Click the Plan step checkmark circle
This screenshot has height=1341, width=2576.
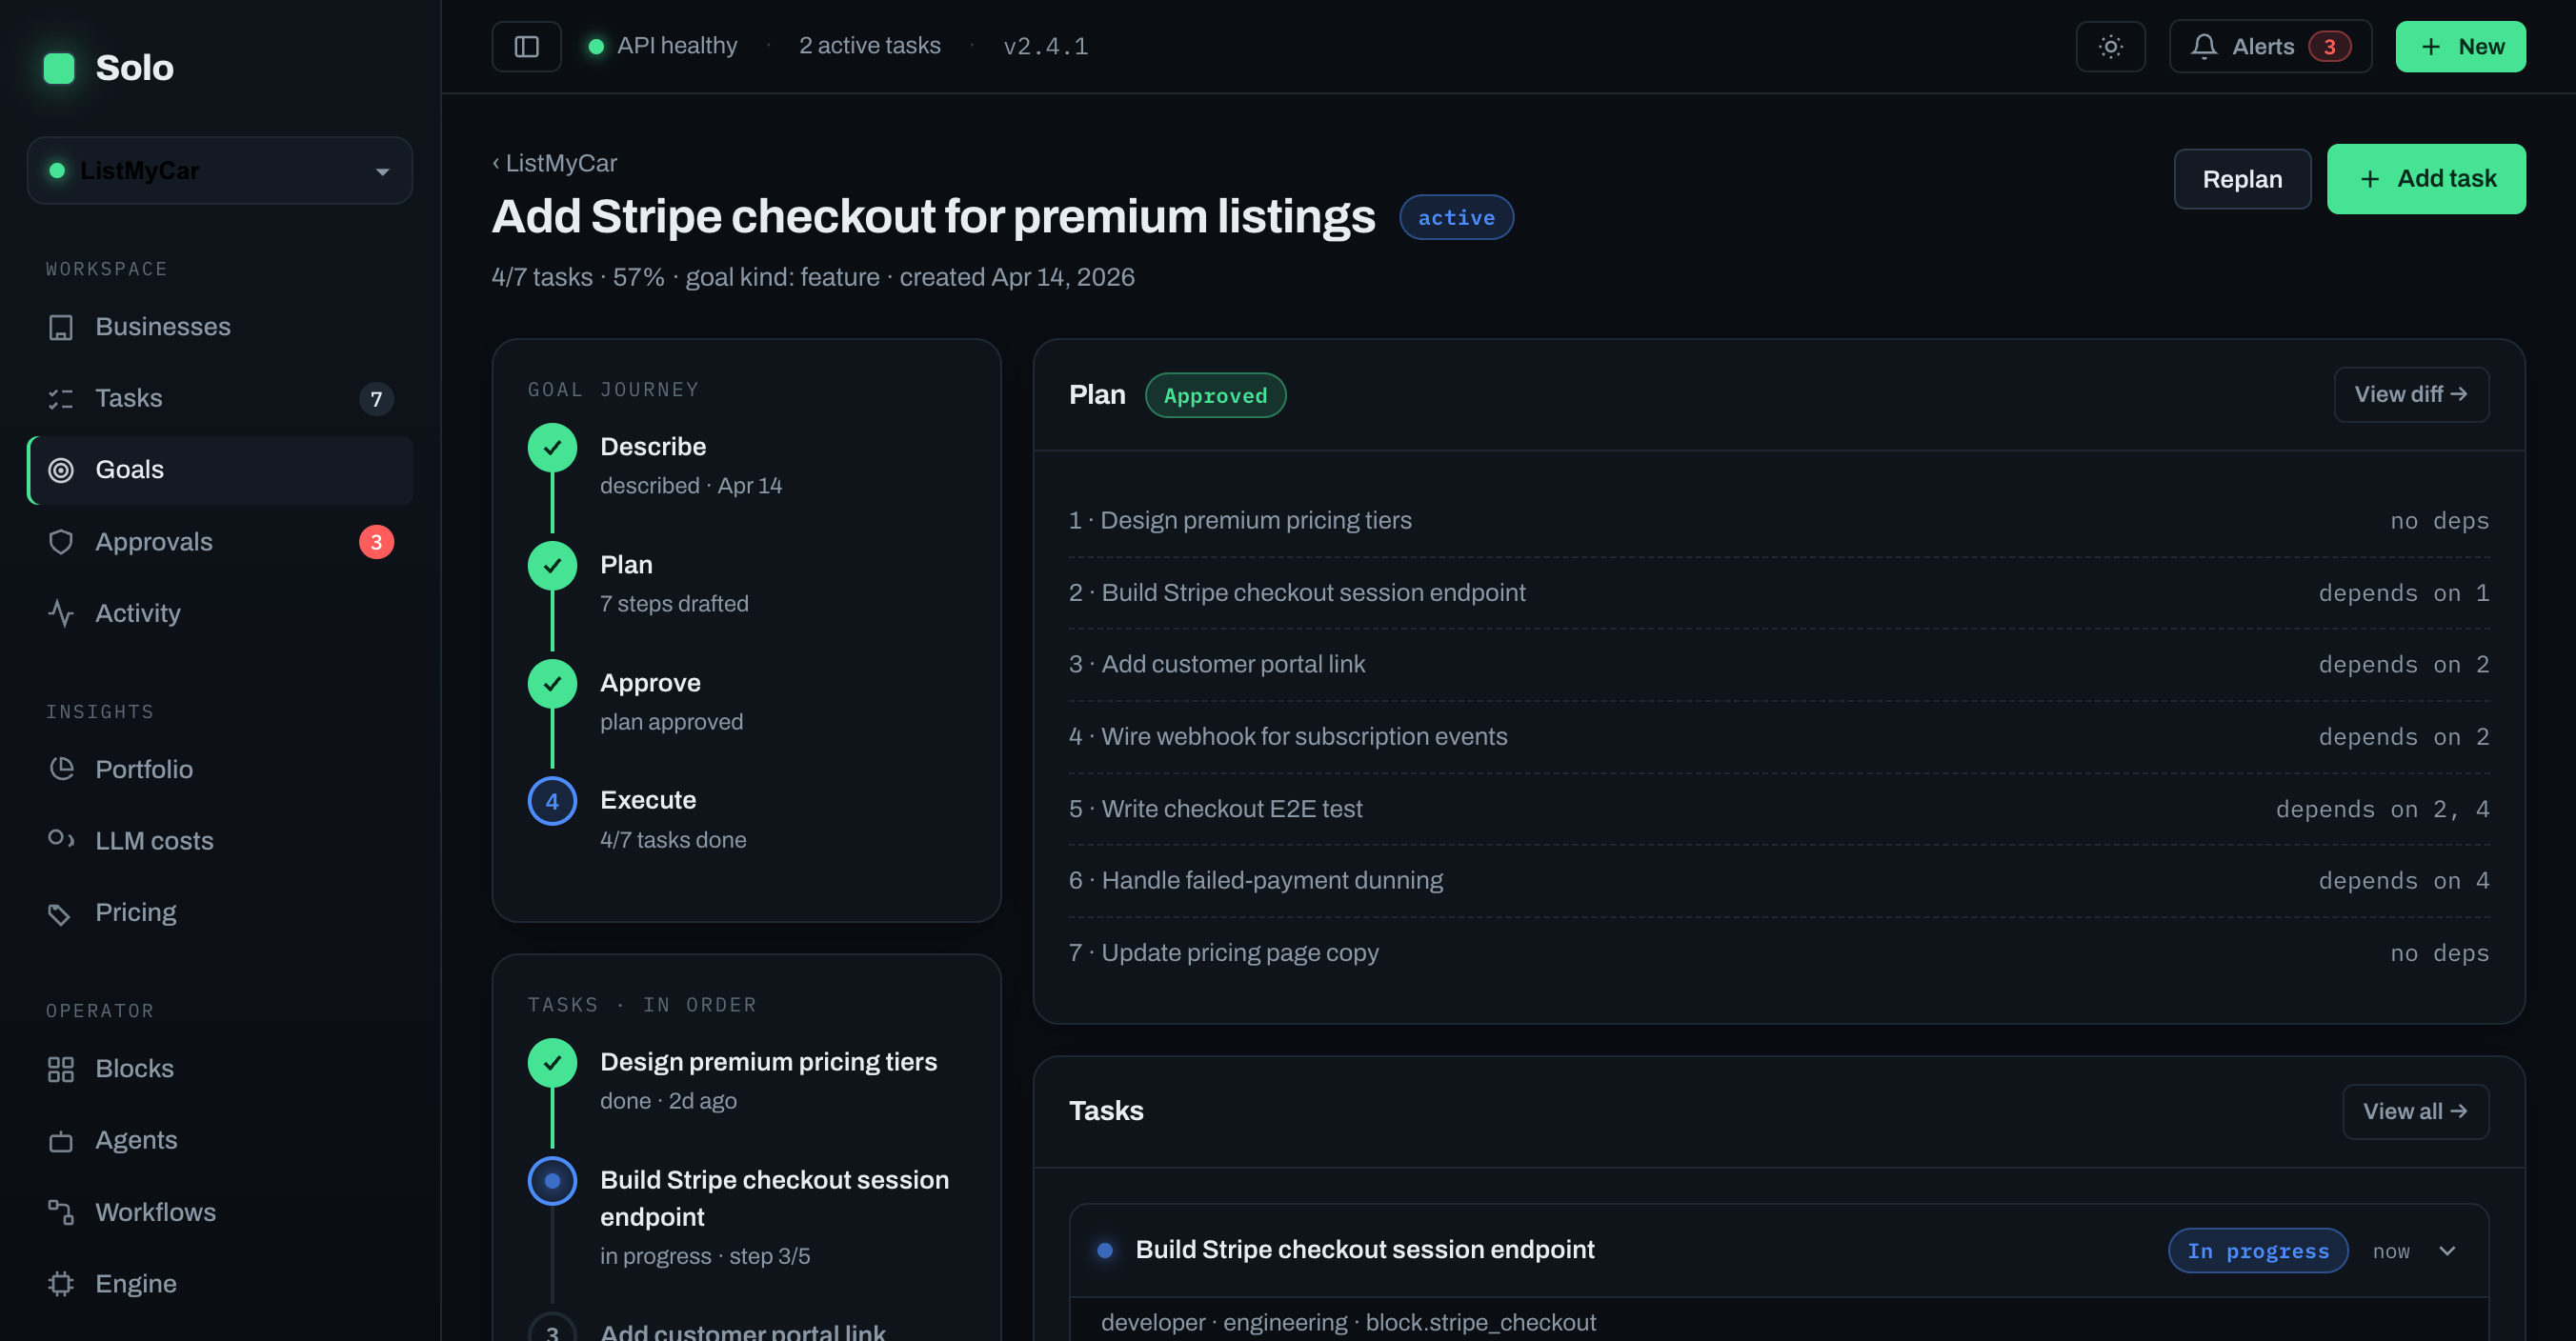click(x=552, y=566)
